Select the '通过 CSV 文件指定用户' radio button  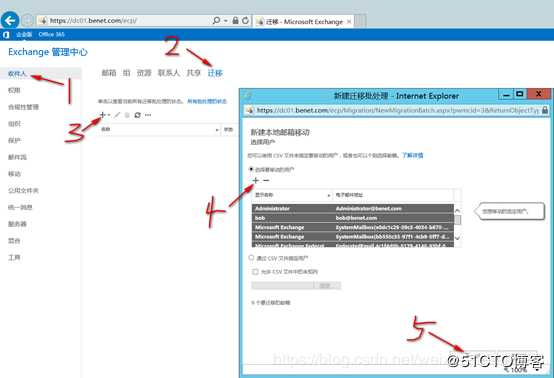coord(251,258)
